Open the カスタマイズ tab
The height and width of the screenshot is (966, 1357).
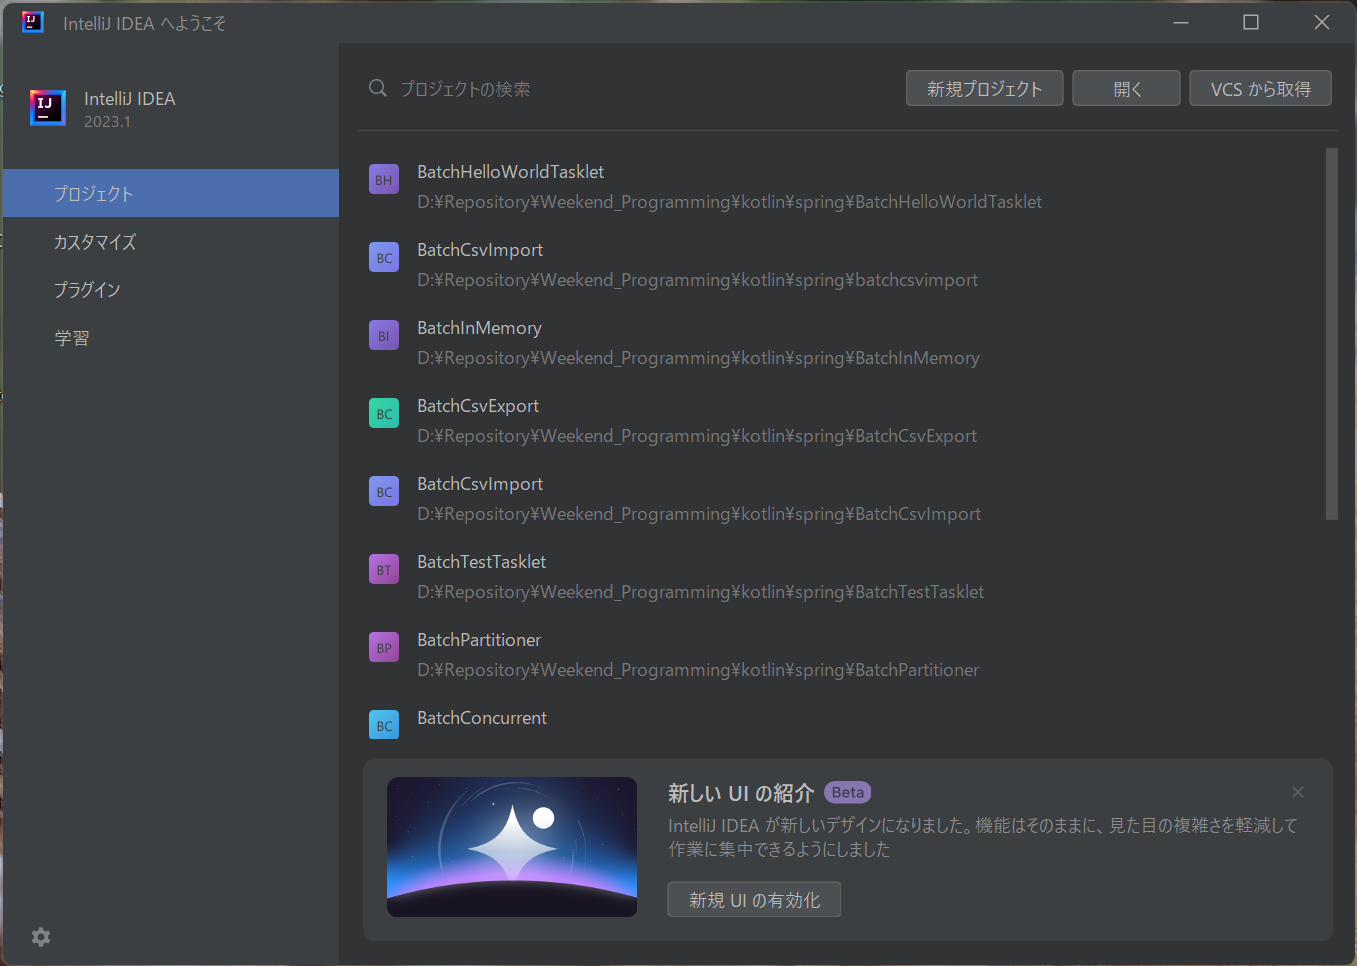(x=171, y=241)
